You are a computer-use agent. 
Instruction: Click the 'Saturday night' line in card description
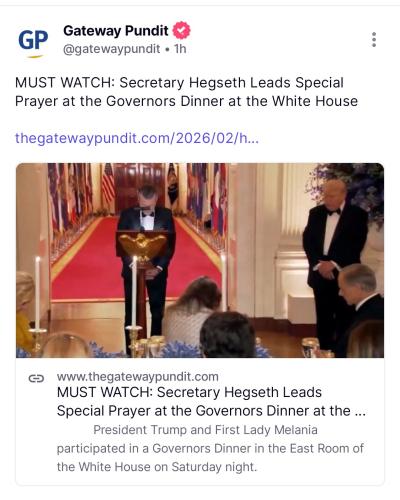[x=157, y=467]
